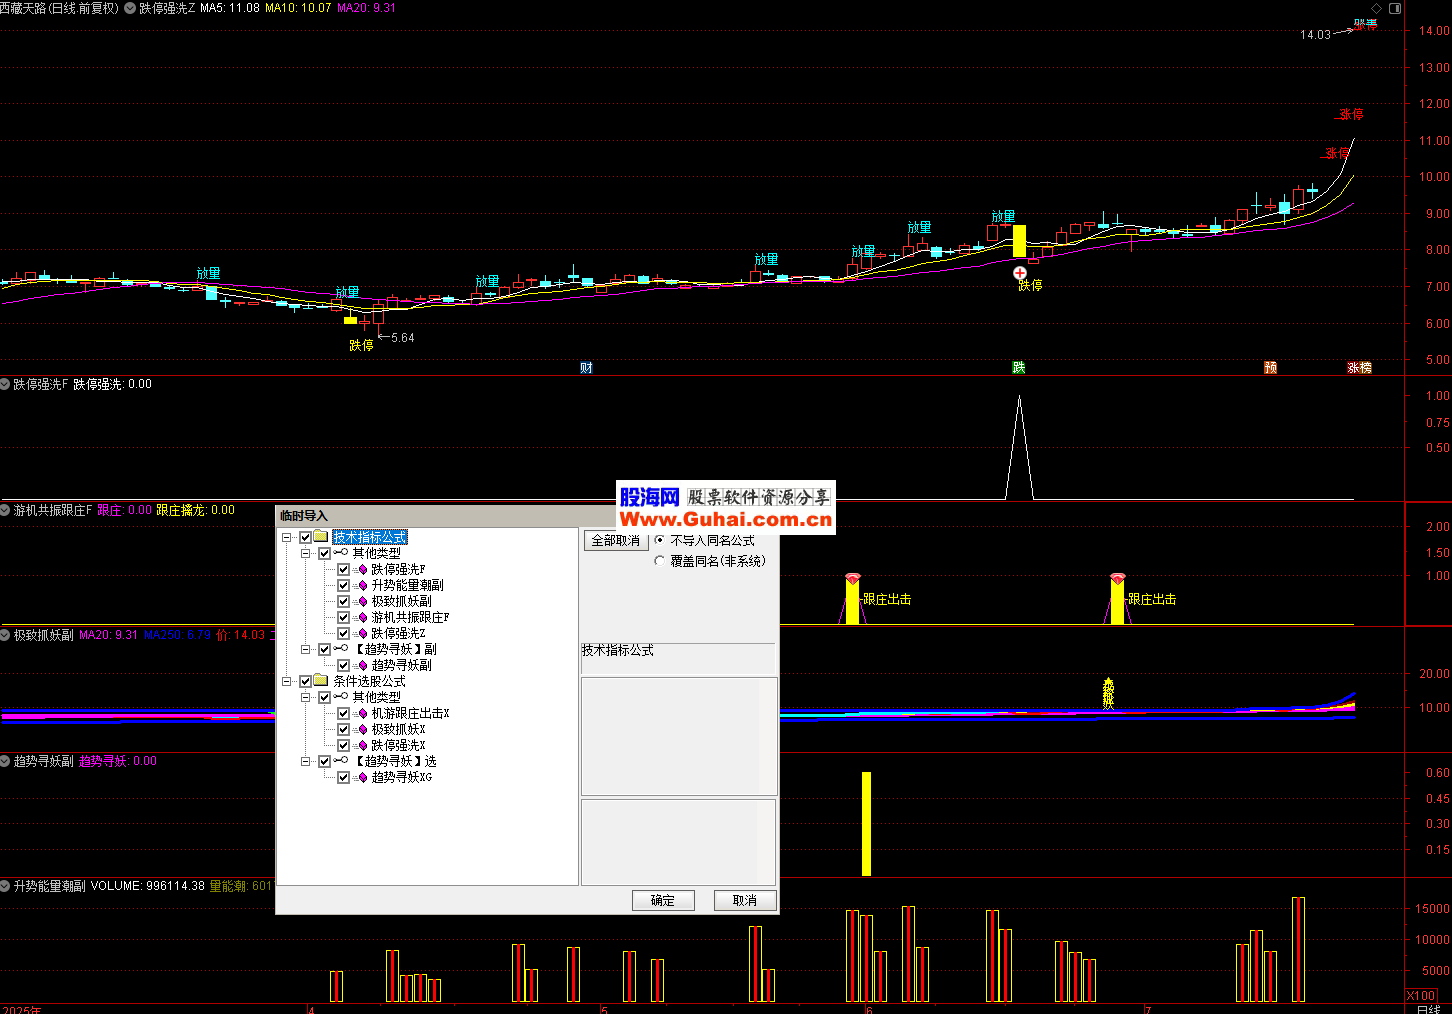This screenshot has height=1014, width=1452.
Task: Click the 5.64 low price annotation
Action: [403, 338]
